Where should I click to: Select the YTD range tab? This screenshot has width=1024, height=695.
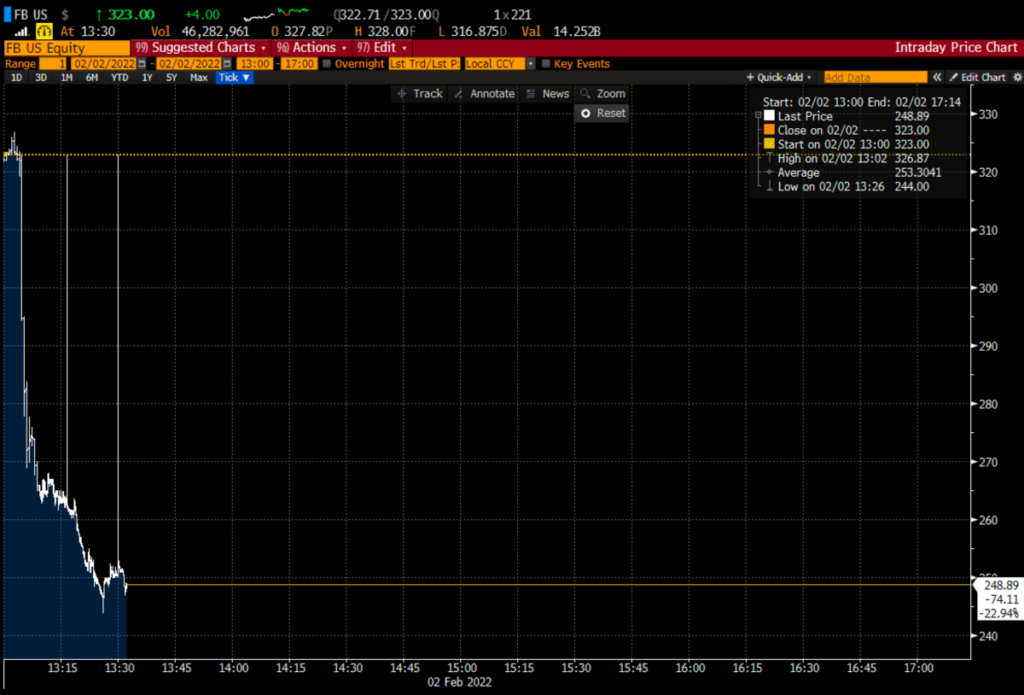point(119,78)
